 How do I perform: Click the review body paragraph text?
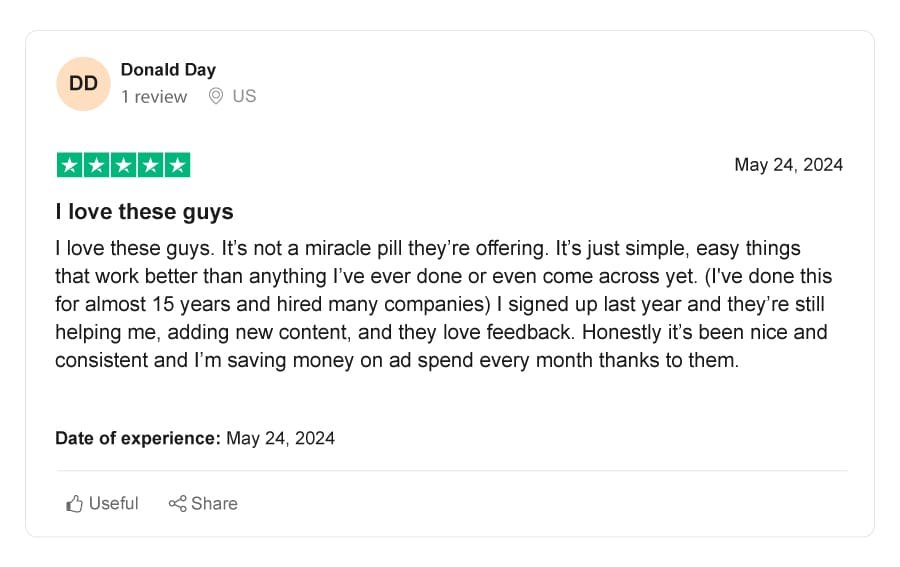click(443, 304)
